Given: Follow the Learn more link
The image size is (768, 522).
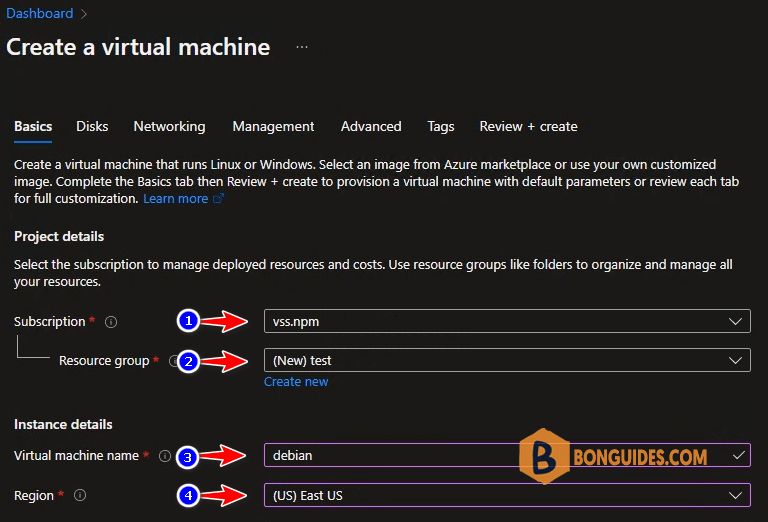Looking at the screenshot, I should tap(175, 199).
